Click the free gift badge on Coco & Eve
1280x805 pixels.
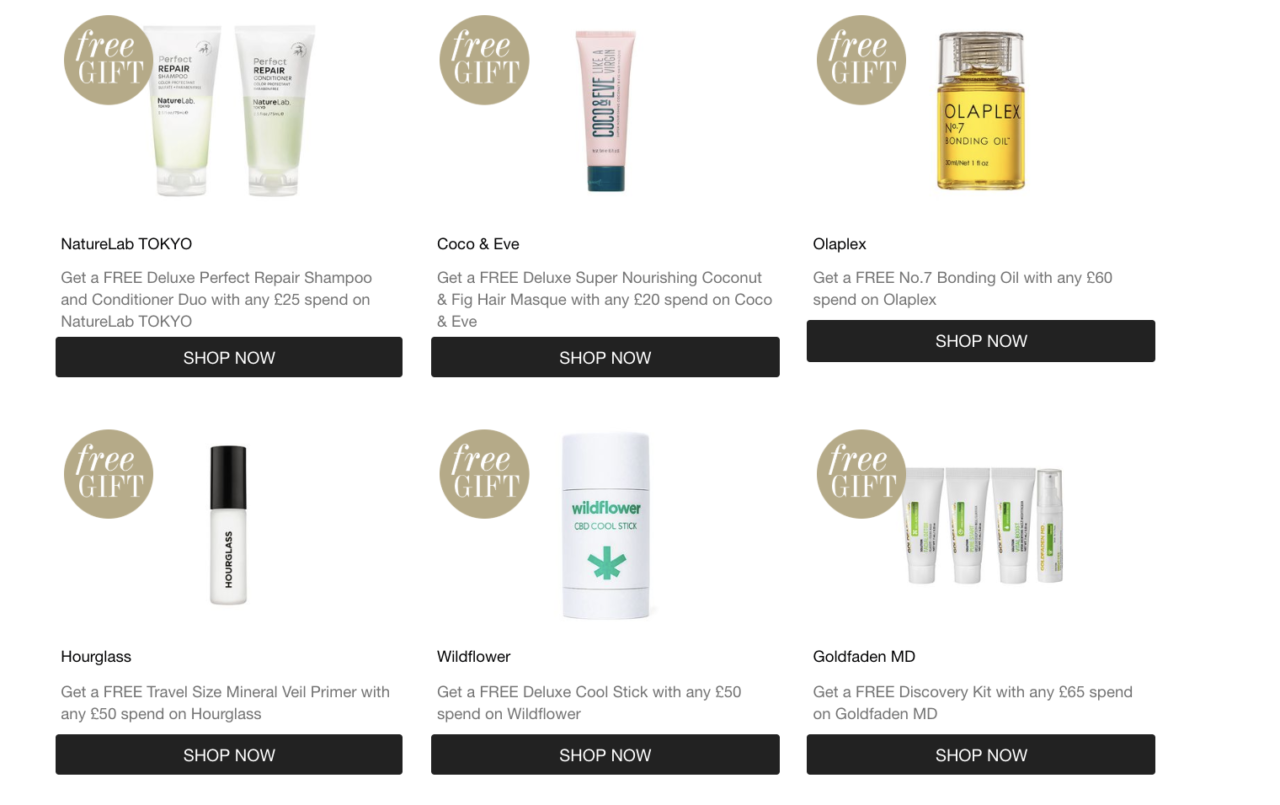484,60
